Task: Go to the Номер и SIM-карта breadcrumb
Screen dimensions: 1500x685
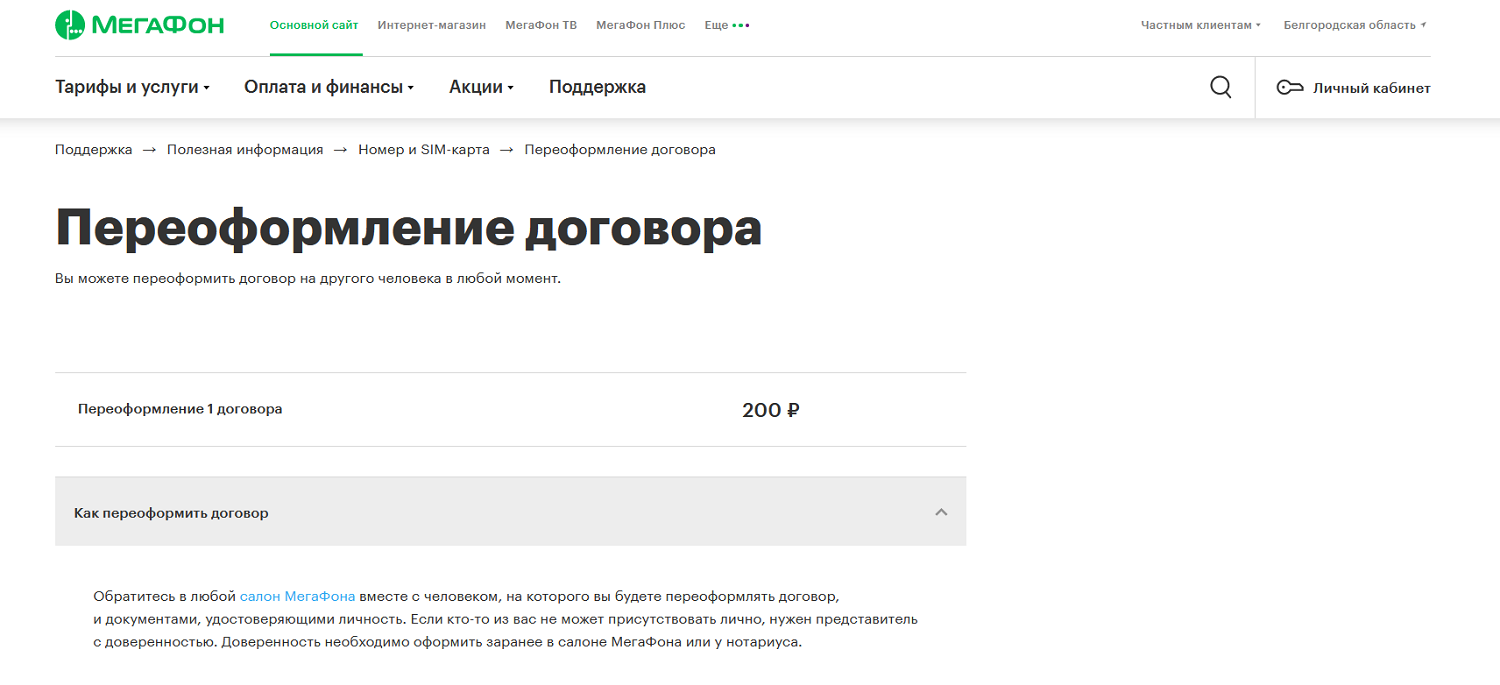Action: (424, 150)
